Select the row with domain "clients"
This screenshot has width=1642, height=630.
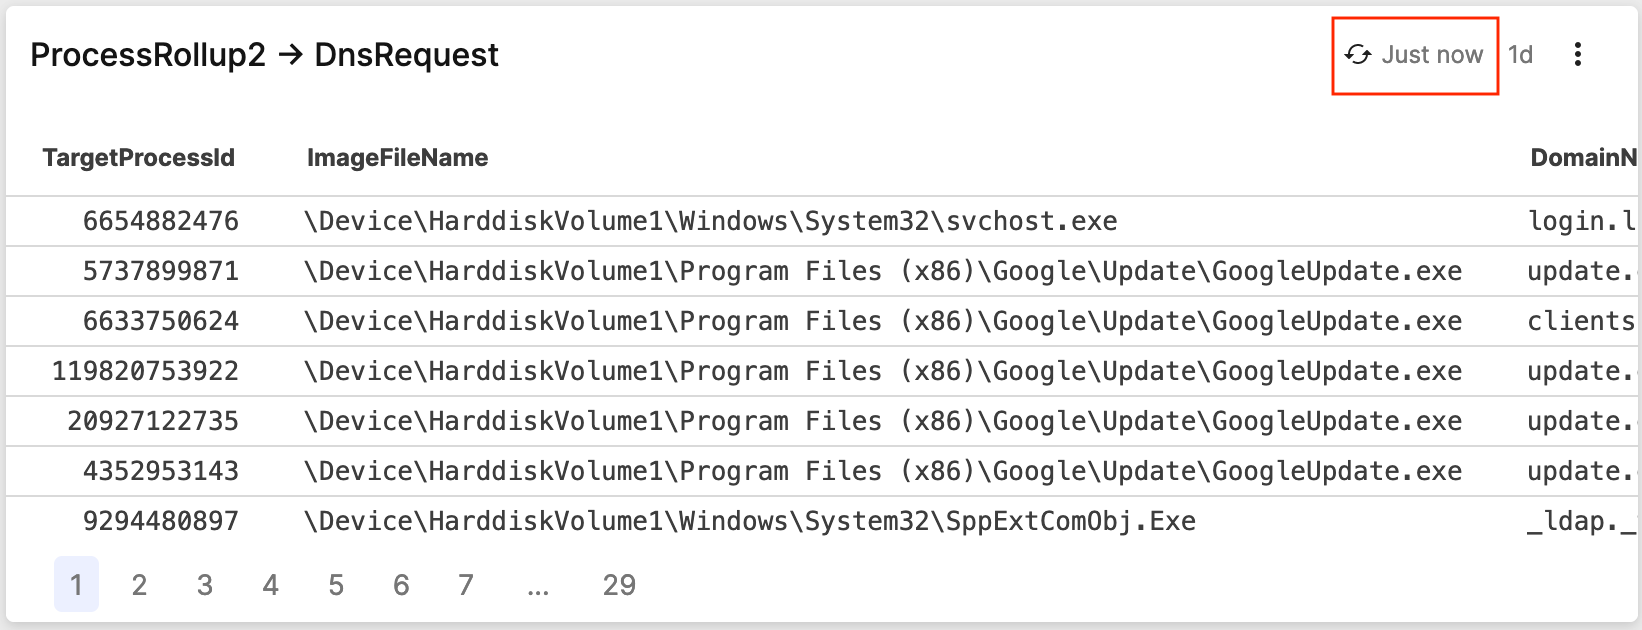[700, 320]
